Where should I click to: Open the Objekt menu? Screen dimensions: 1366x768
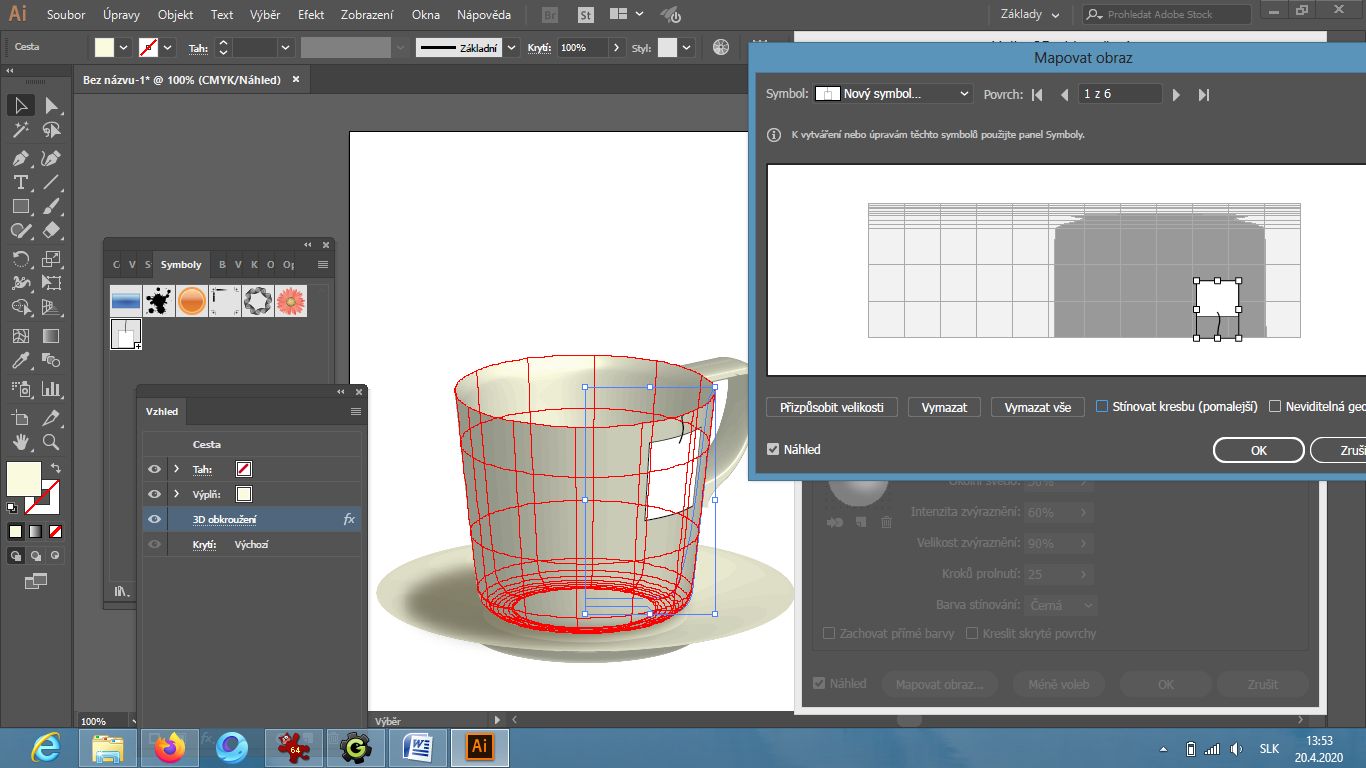tap(176, 15)
